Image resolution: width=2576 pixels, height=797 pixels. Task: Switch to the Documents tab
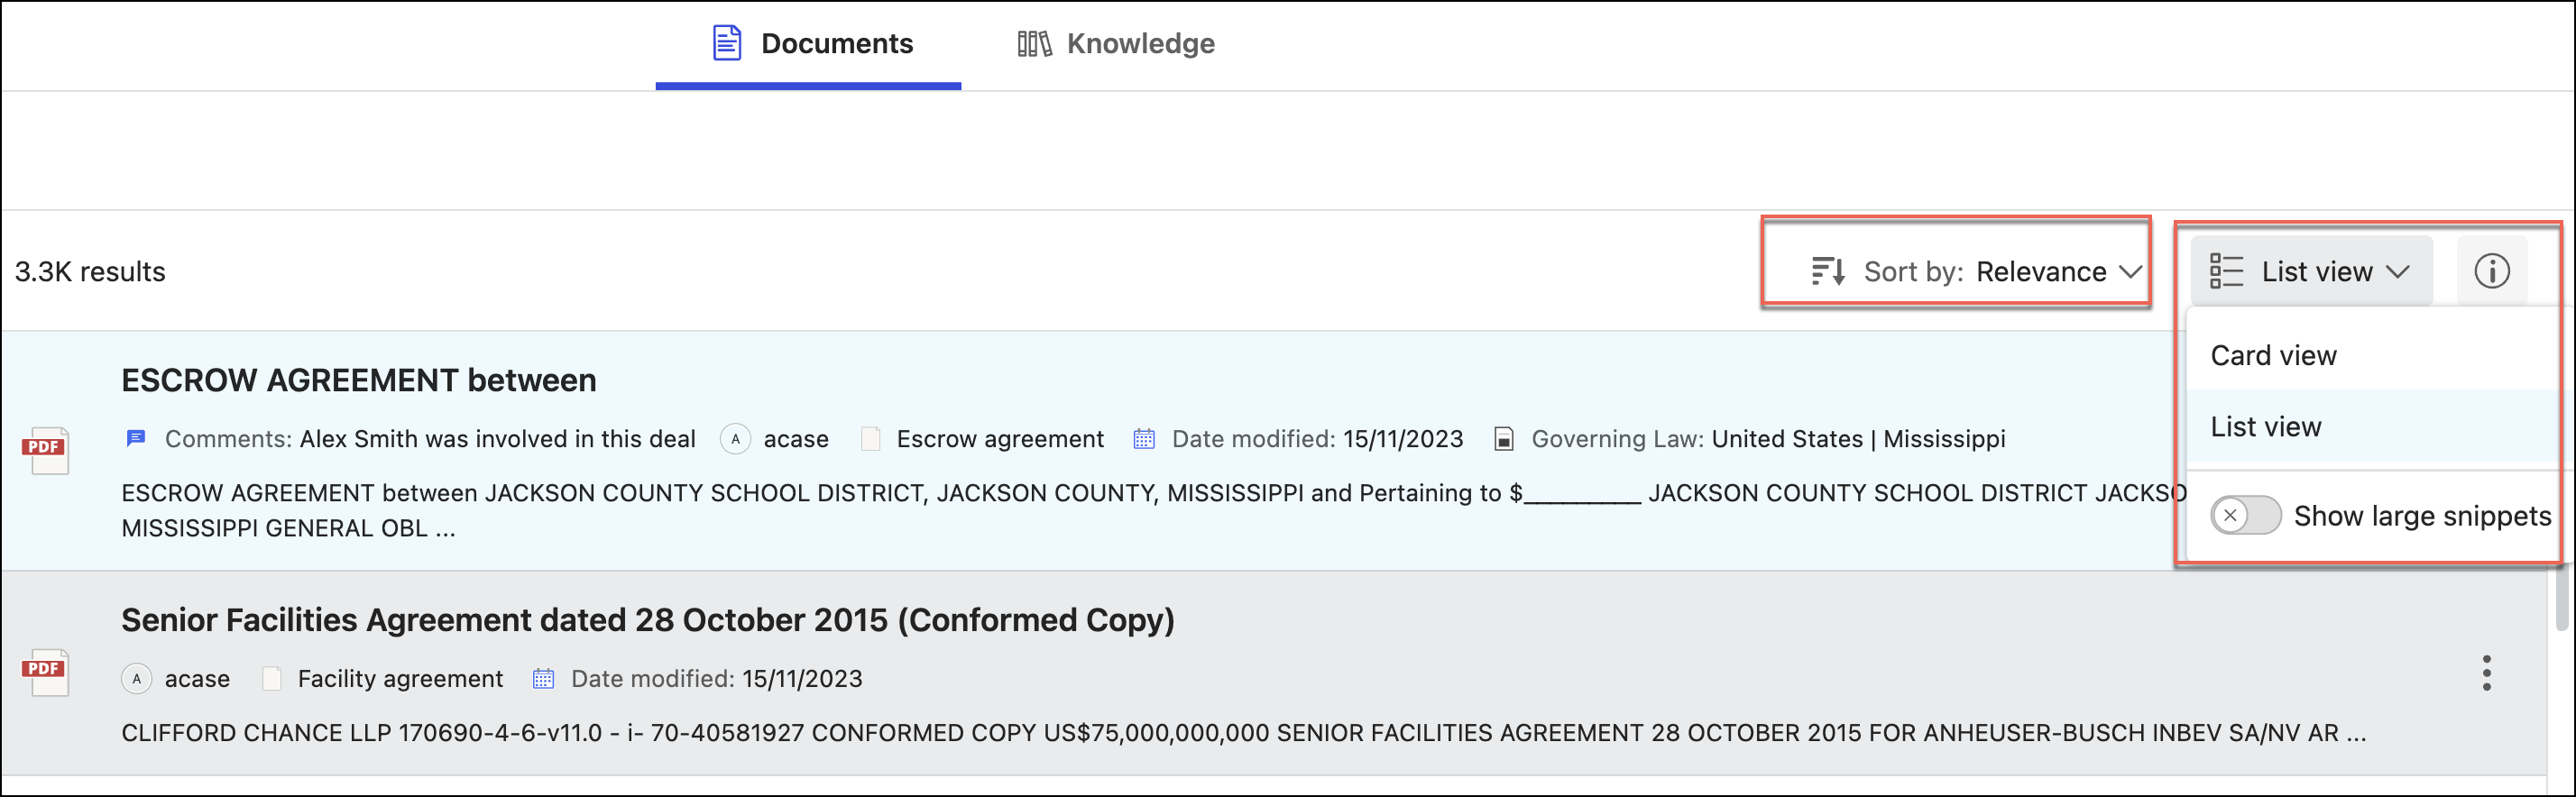[x=811, y=44]
